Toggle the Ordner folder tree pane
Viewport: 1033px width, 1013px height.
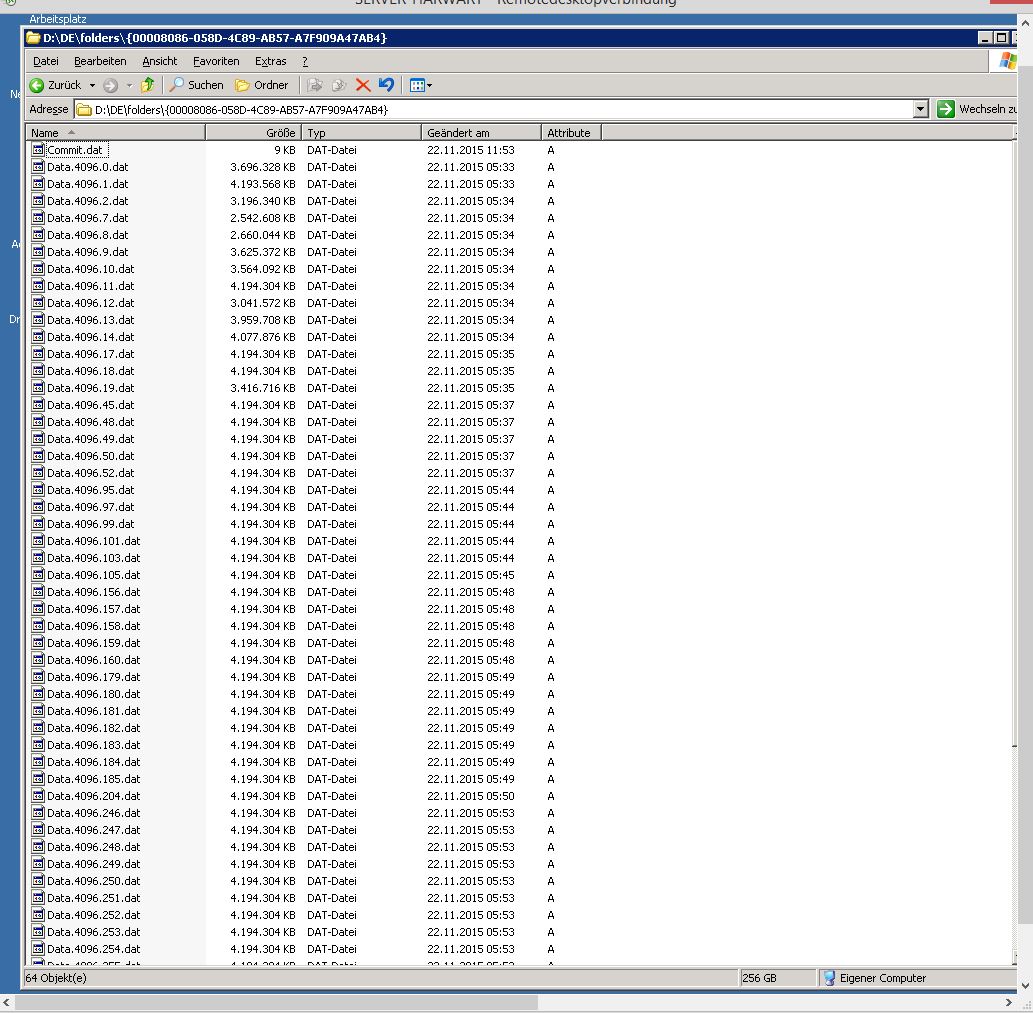point(261,85)
